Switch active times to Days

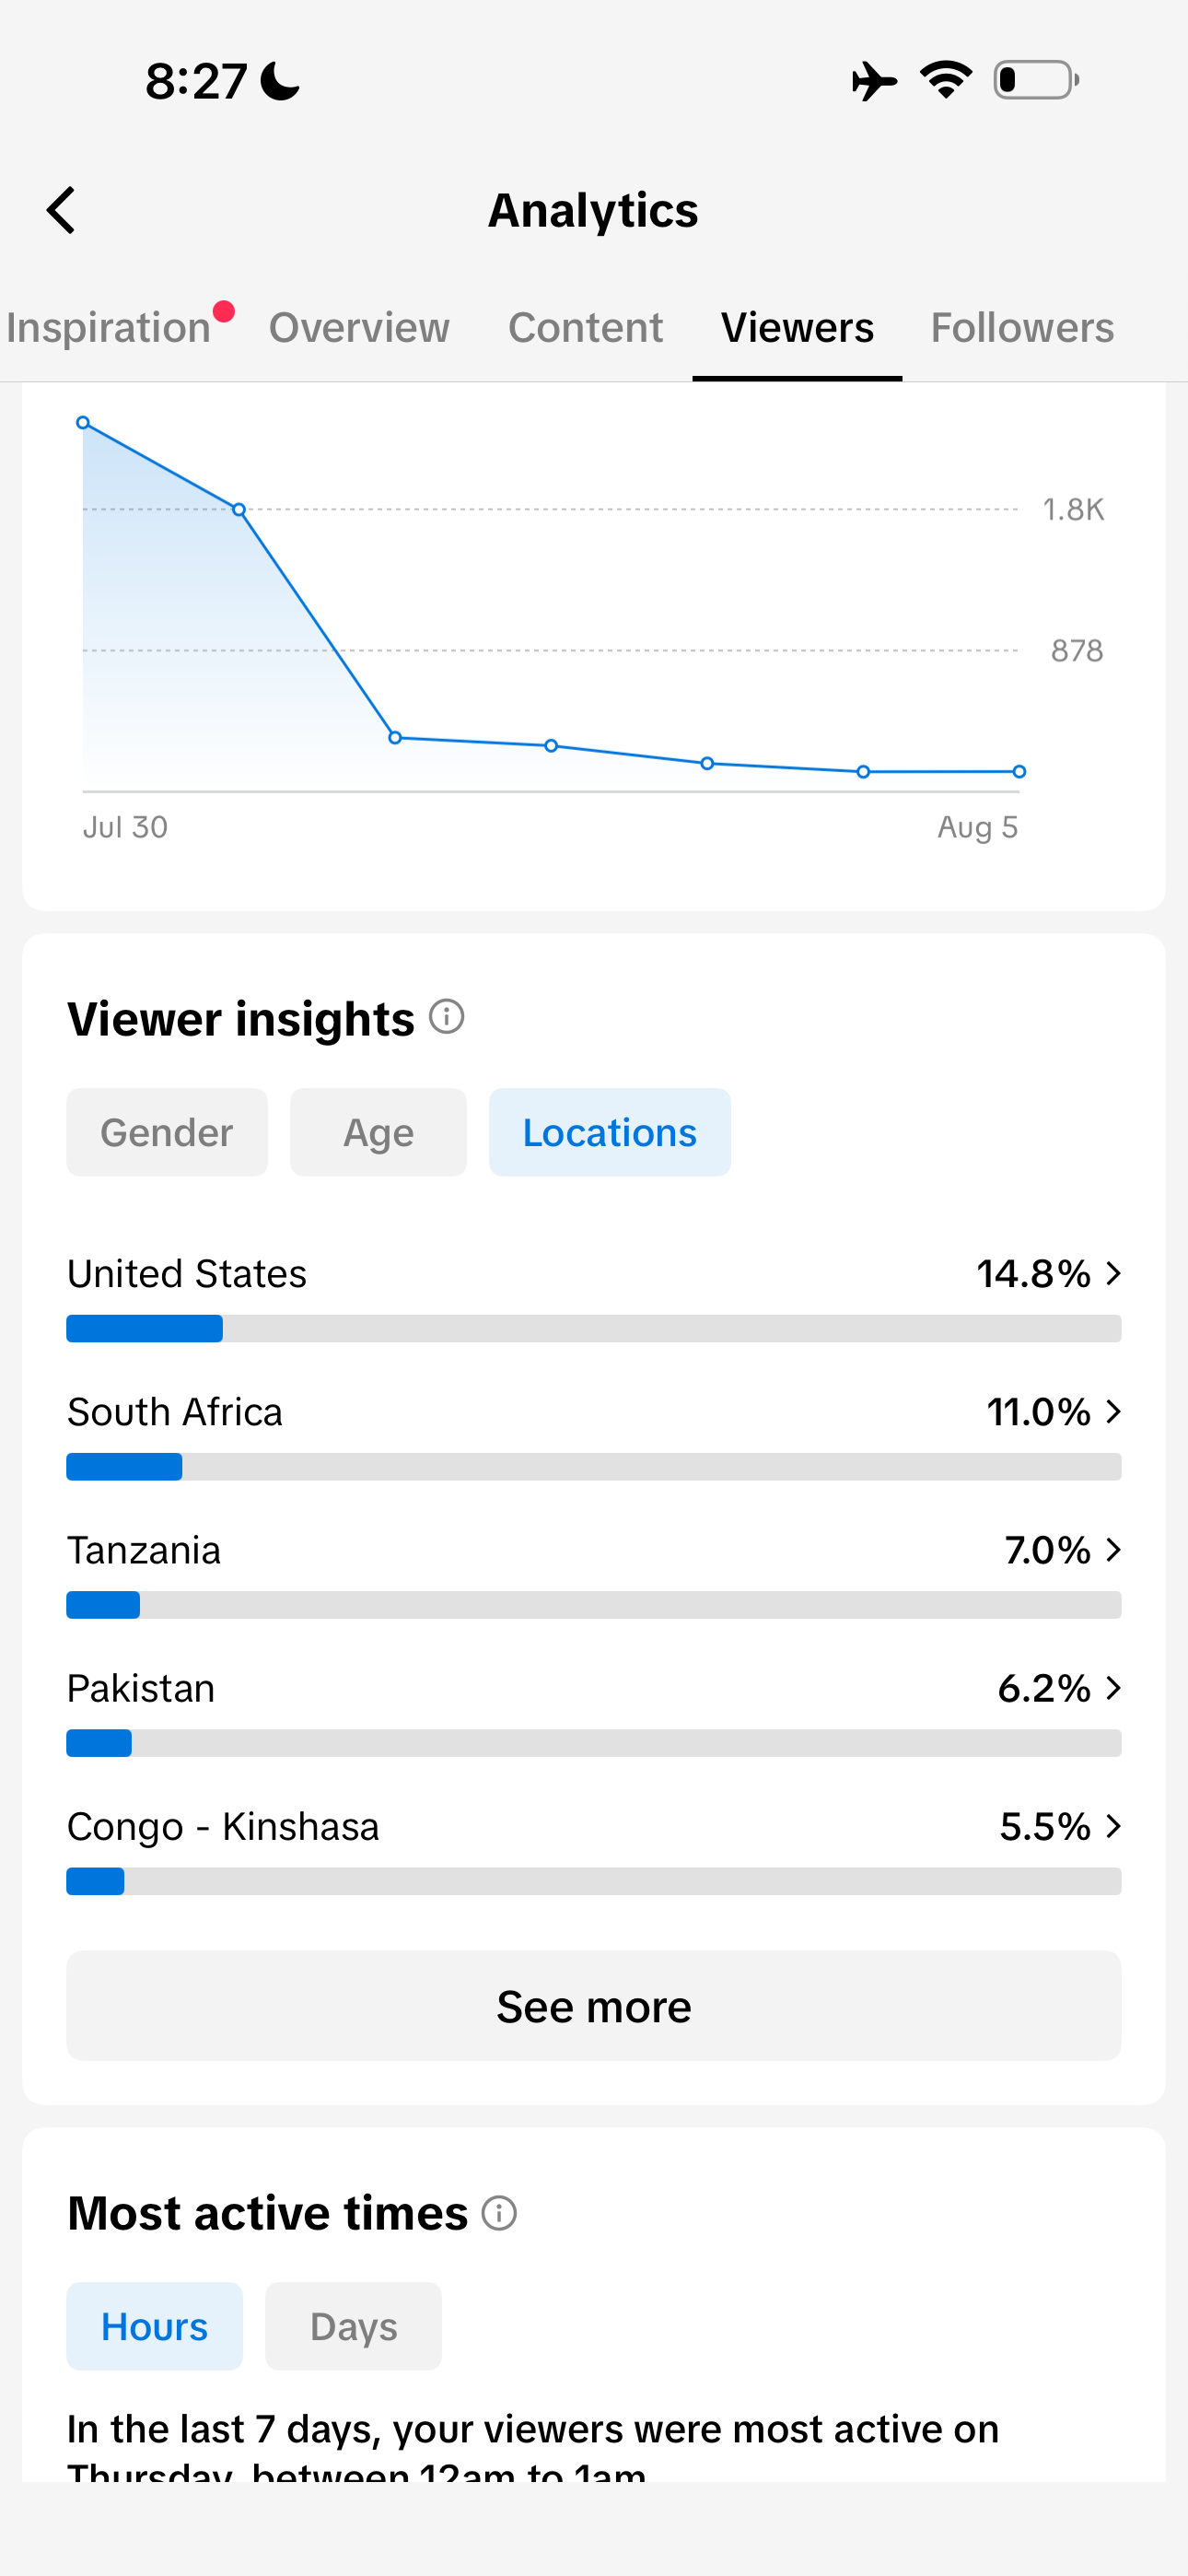point(353,2326)
